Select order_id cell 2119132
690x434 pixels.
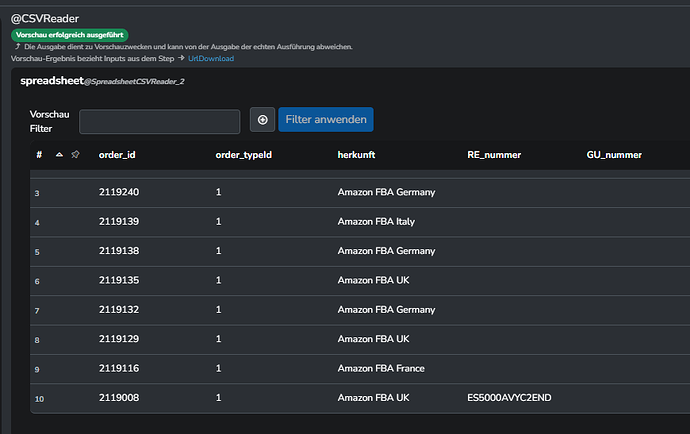point(119,310)
